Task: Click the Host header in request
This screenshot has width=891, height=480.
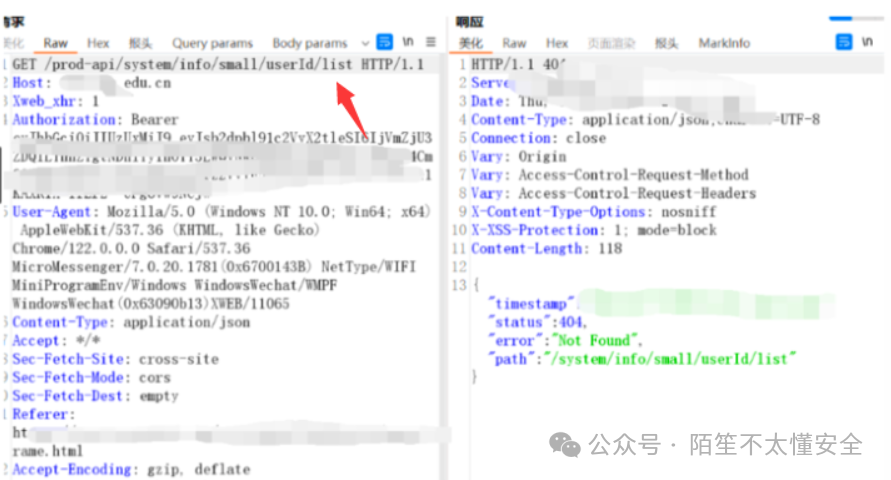Action: (x=91, y=83)
